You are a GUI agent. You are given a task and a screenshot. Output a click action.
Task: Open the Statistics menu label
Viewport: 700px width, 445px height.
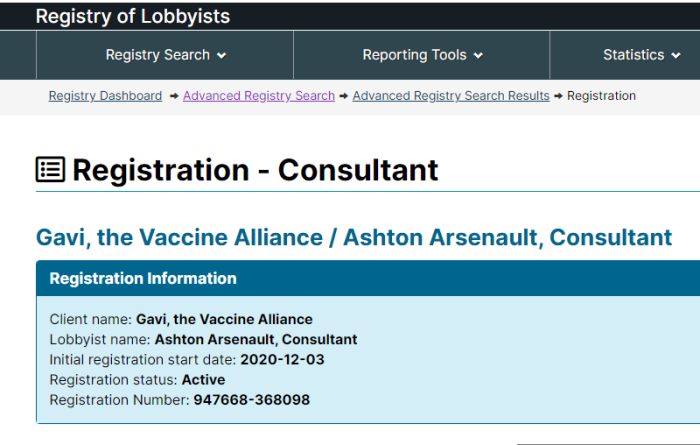tap(633, 55)
